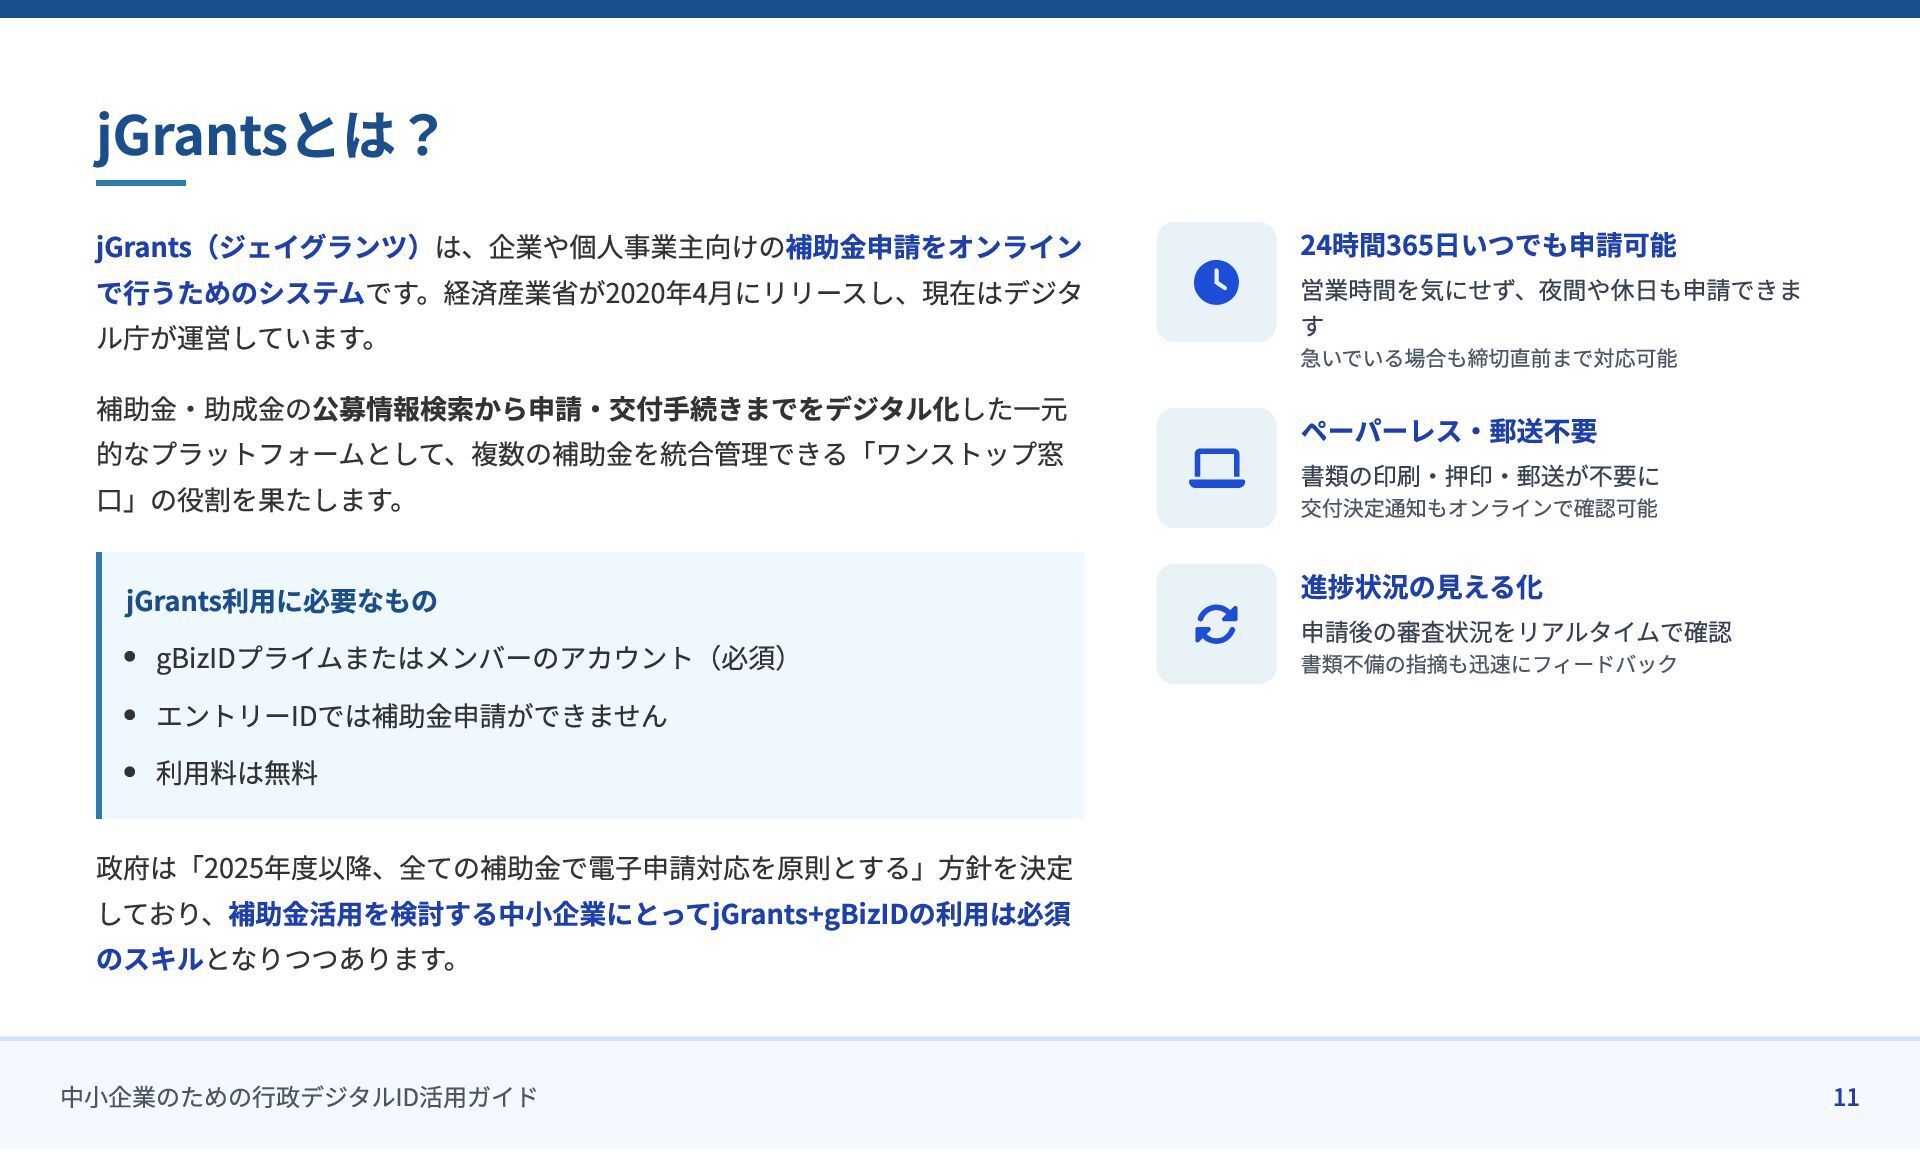Click the box heading jGrants利用に必要なもの
Screen dimensions: 1920x1152
[x=281, y=600]
